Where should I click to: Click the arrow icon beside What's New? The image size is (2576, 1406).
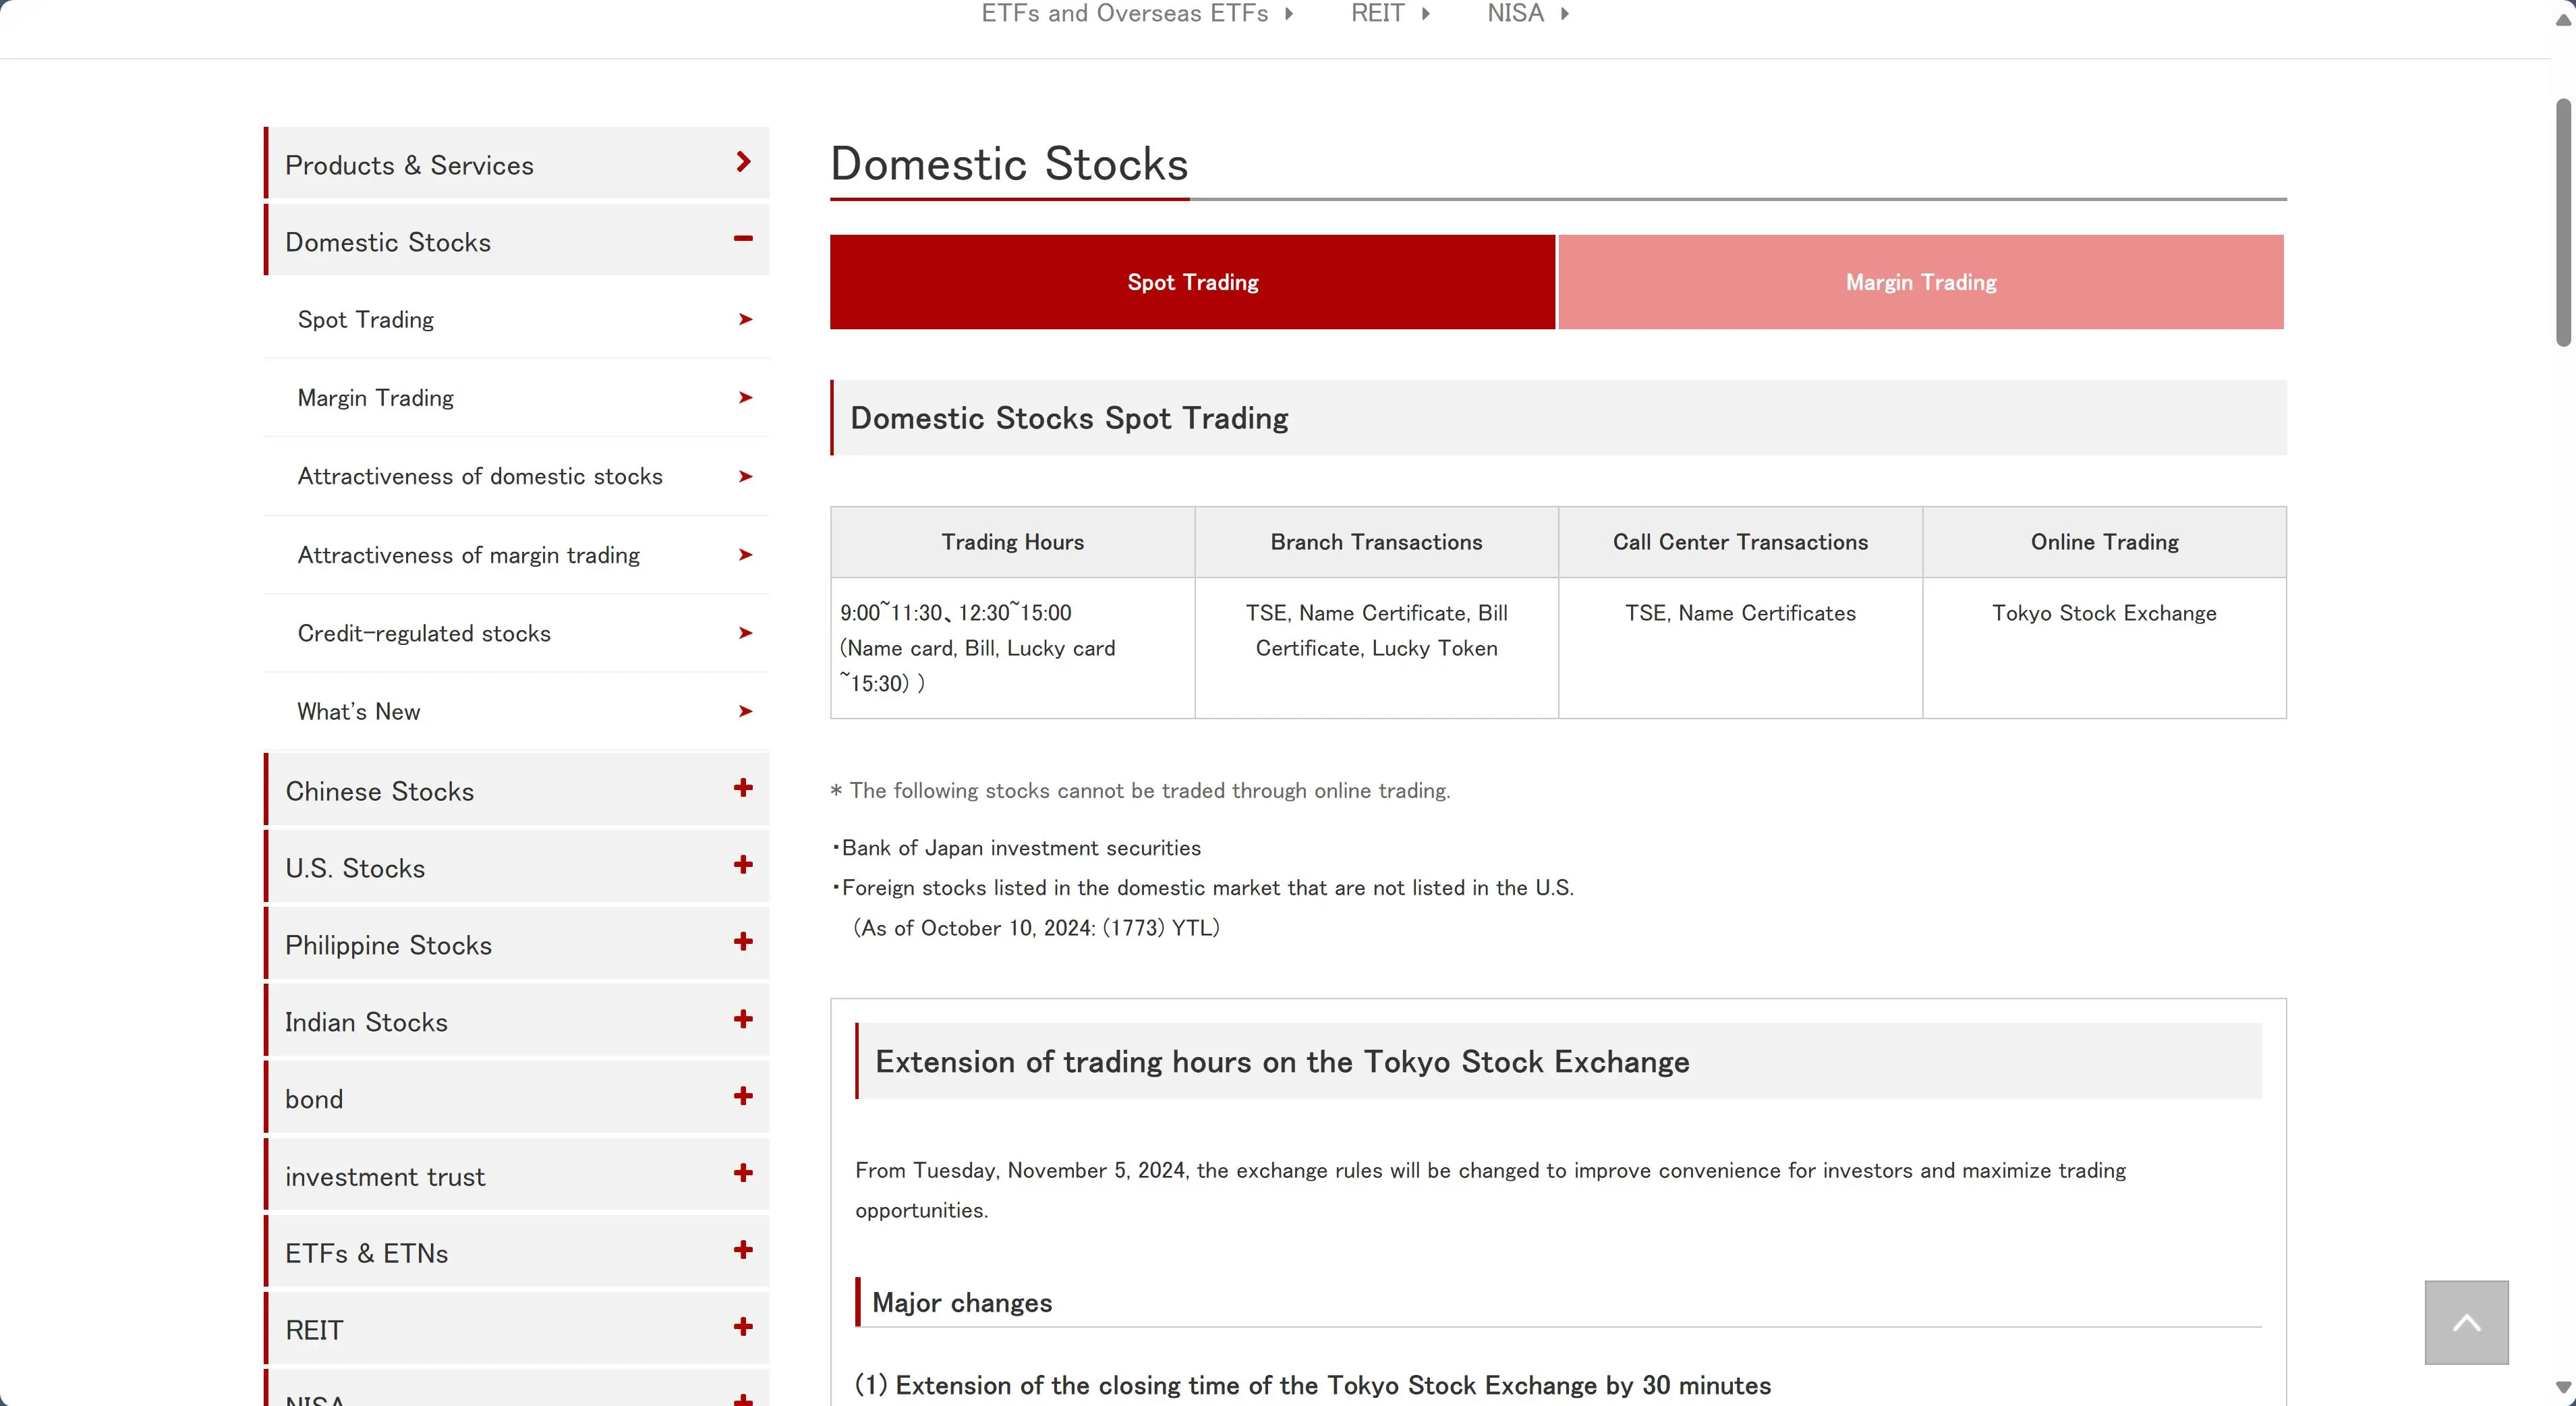(745, 712)
